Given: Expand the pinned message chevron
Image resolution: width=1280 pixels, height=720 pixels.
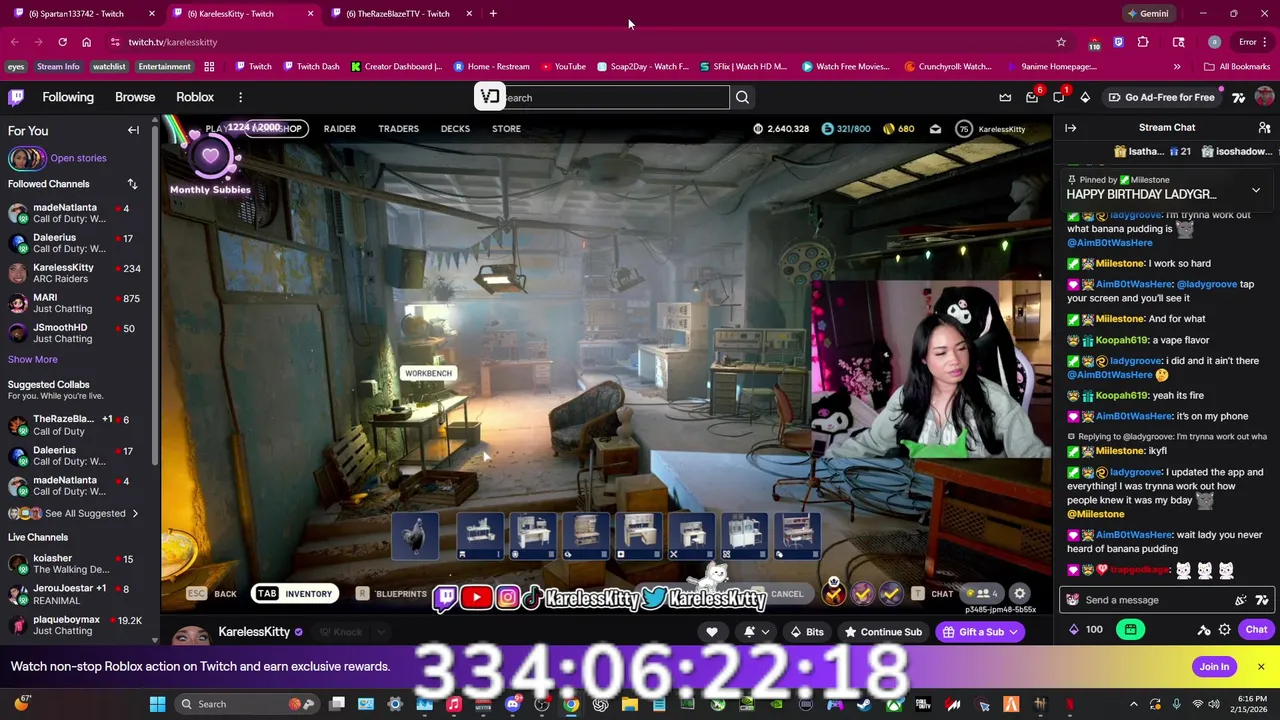Looking at the screenshot, I should click(1256, 190).
